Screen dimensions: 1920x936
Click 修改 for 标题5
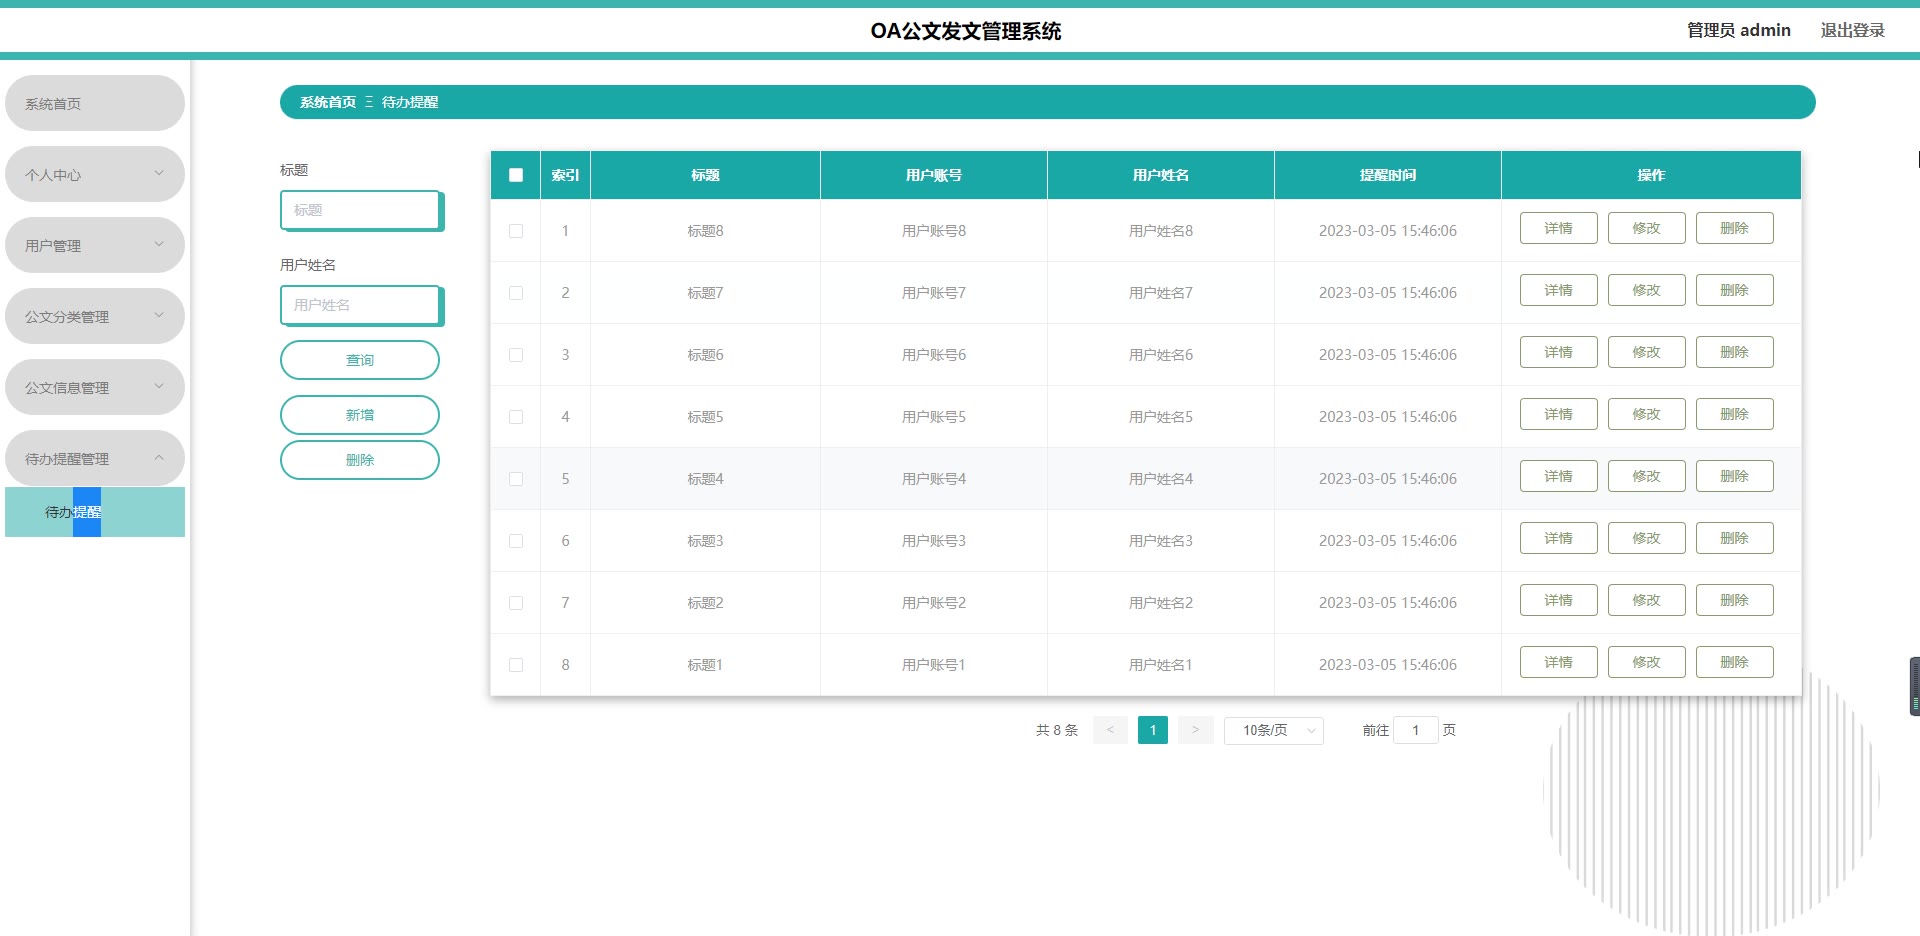click(x=1646, y=414)
